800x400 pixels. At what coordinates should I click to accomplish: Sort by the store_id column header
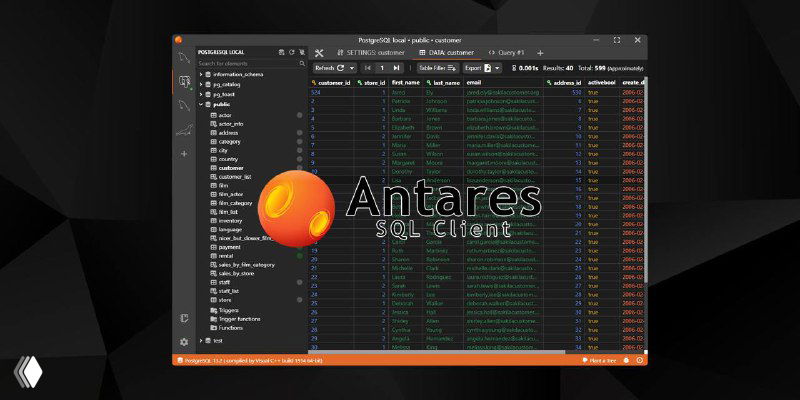pos(371,83)
